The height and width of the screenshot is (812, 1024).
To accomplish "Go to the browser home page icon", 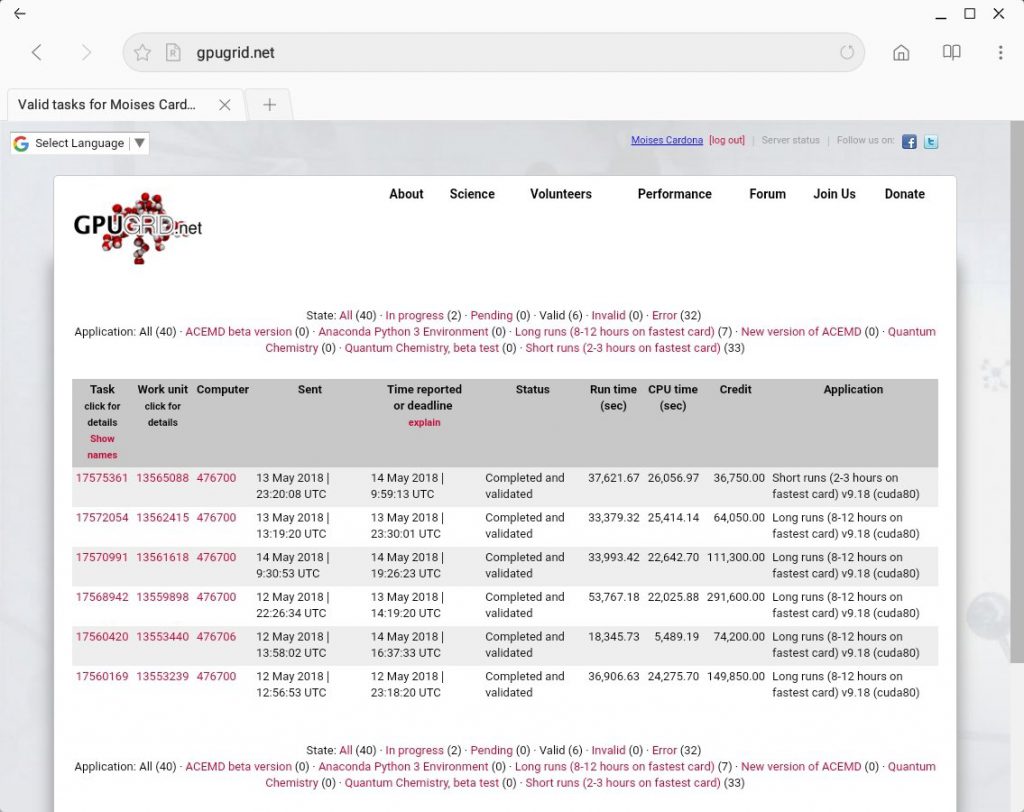I will coord(901,52).
